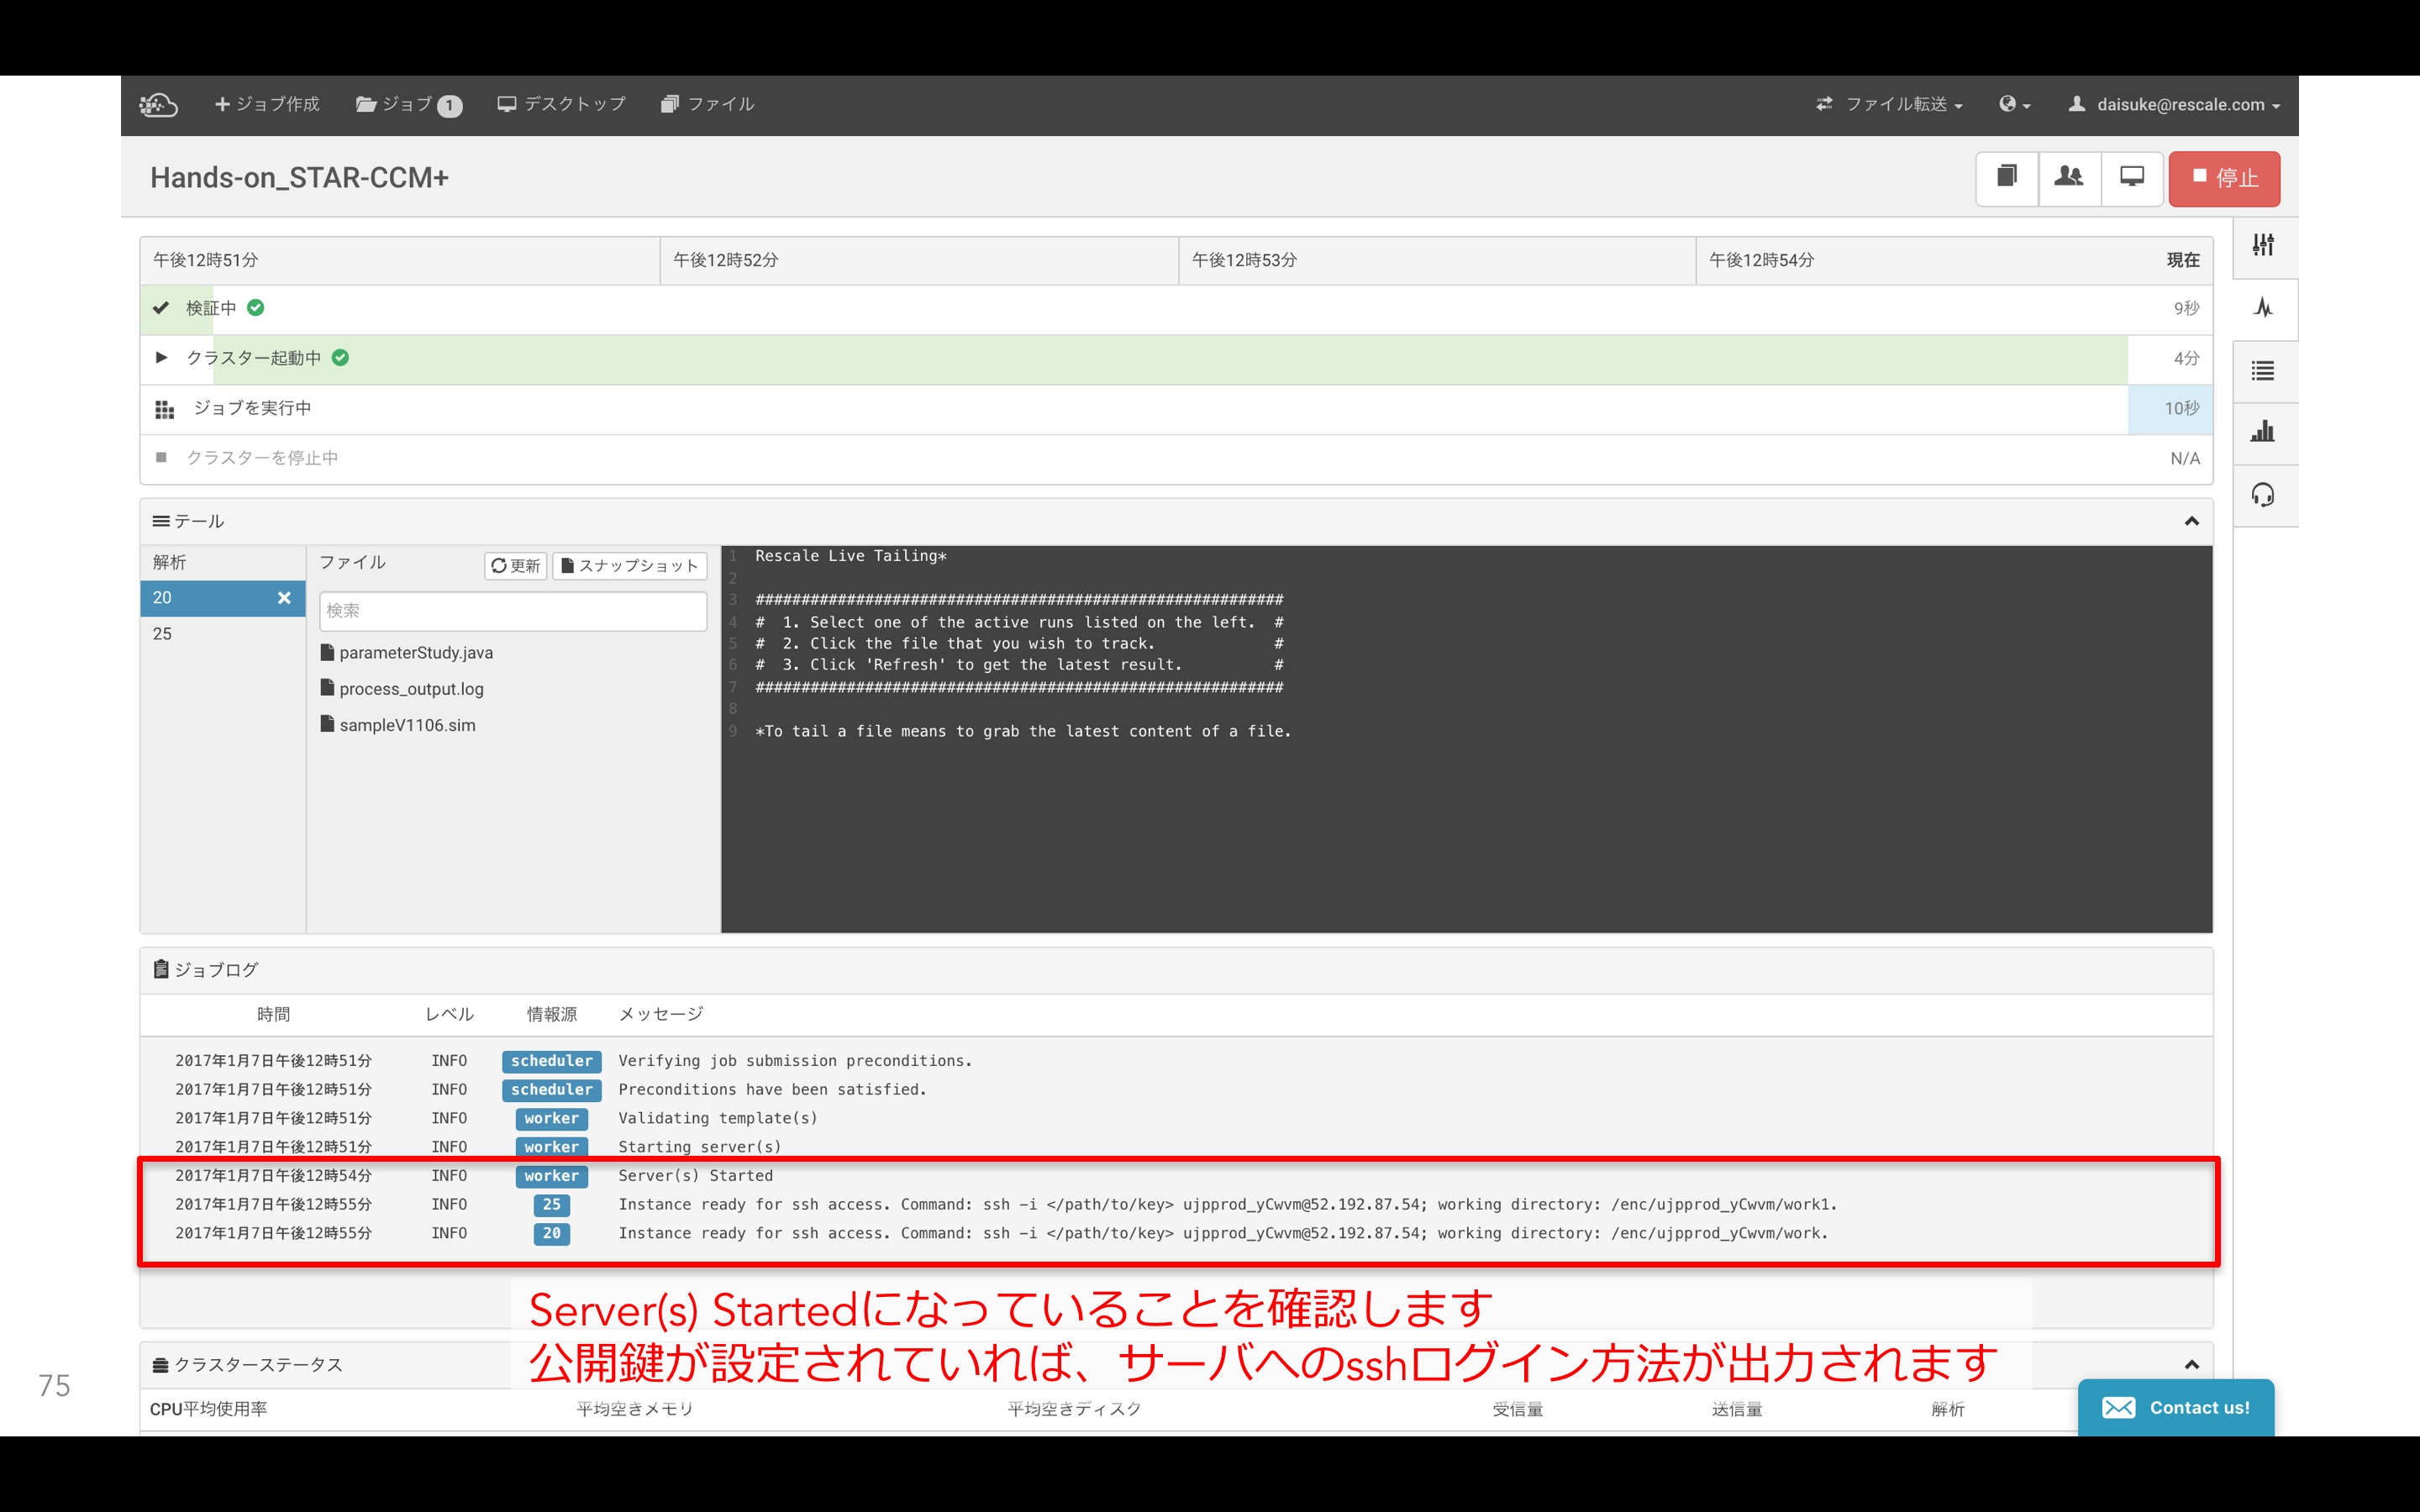
Task: Open the bar chart icon in sidebar
Action: pyautogui.click(x=2263, y=432)
